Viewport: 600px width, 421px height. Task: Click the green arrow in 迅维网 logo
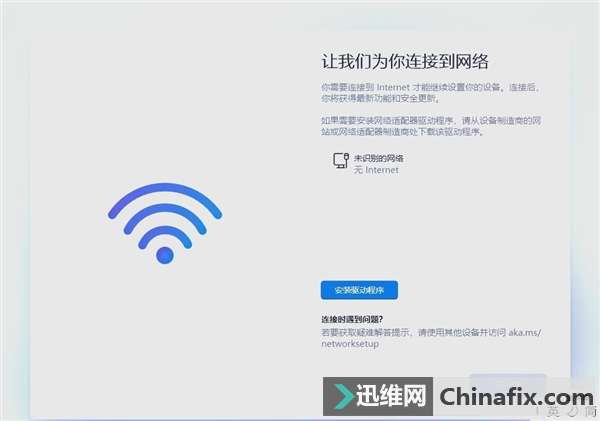pyautogui.click(x=342, y=396)
